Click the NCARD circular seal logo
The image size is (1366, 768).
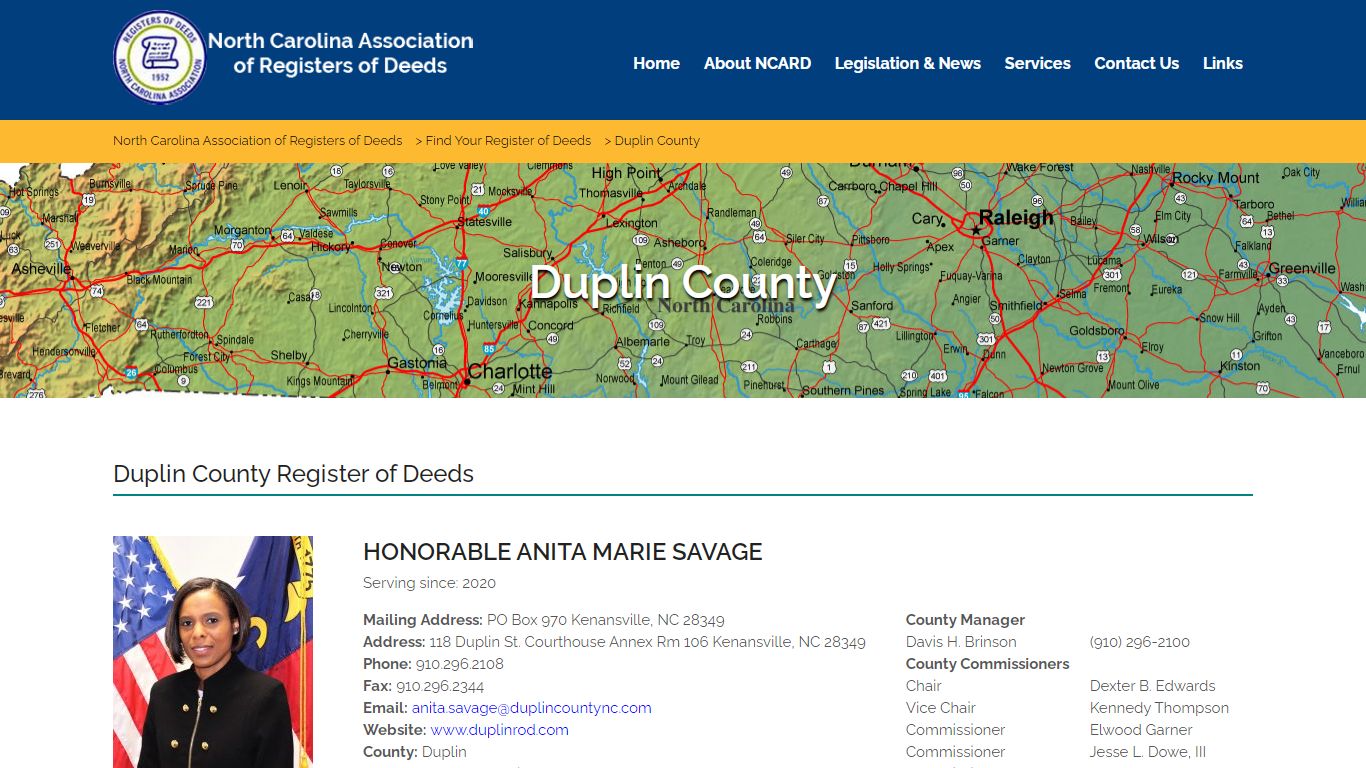[160, 58]
